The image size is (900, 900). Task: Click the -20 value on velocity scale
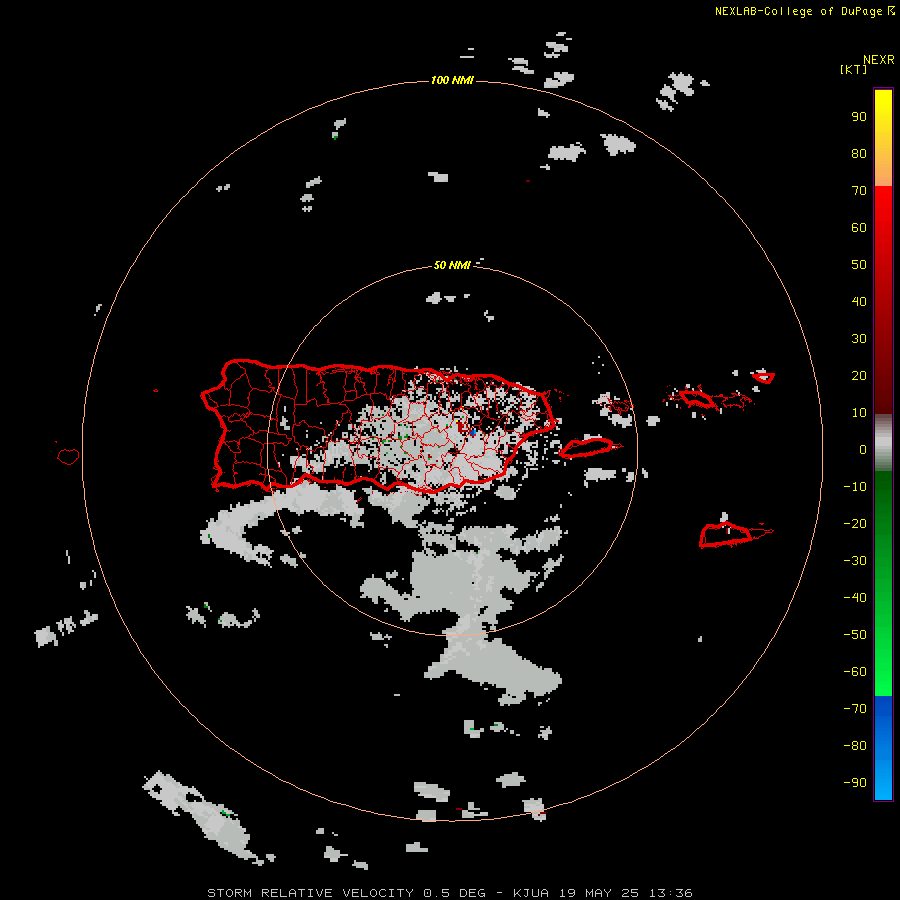click(855, 523)
